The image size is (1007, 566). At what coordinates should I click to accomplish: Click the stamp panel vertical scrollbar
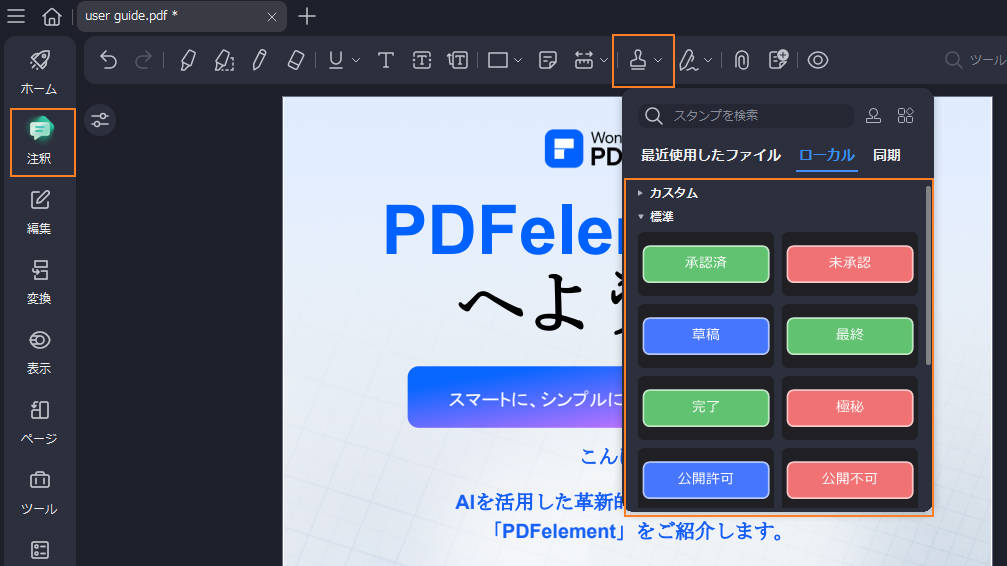[x=928, y=275]
